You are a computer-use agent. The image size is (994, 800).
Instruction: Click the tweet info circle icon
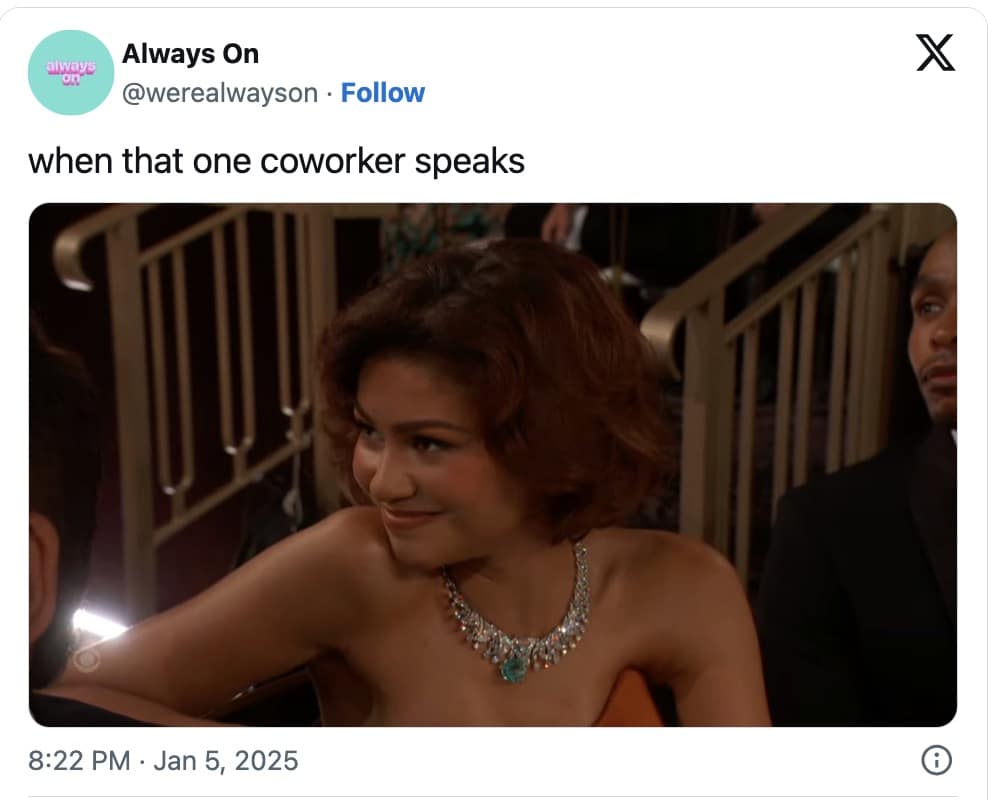(x=936, y=759)
